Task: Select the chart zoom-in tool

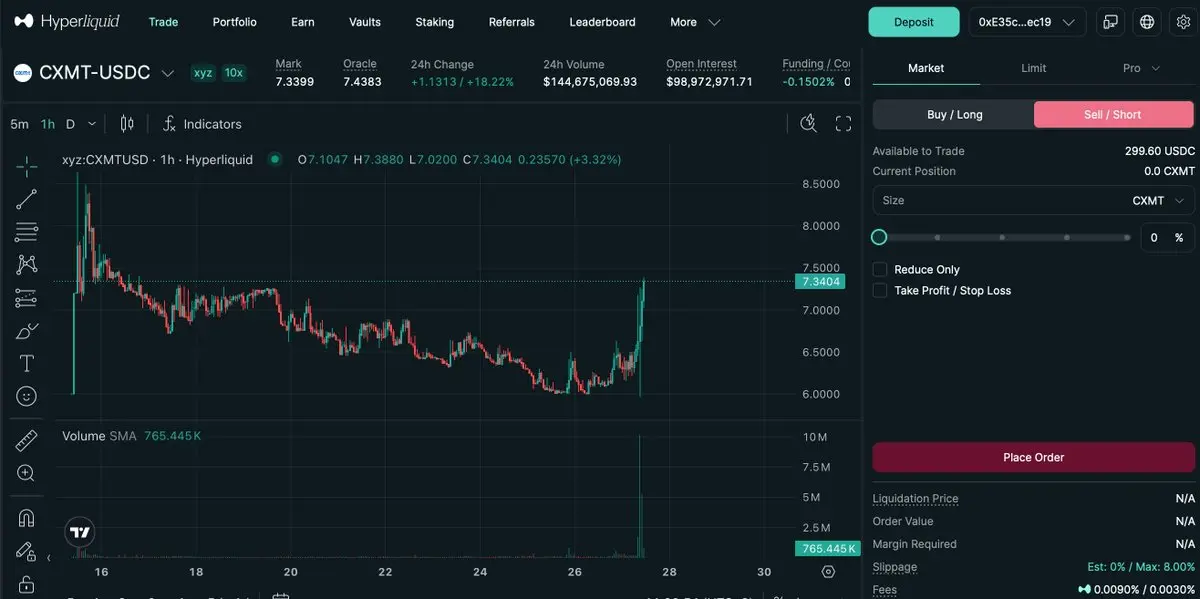Action: [x=27, y=473]
